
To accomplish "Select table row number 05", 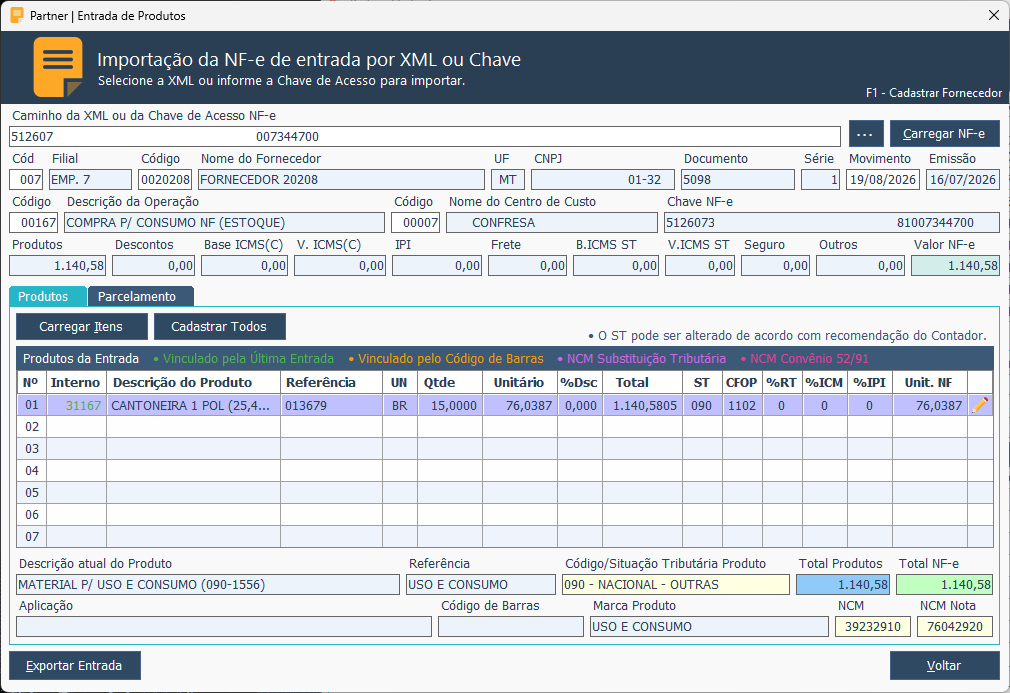I will (504, 493).
